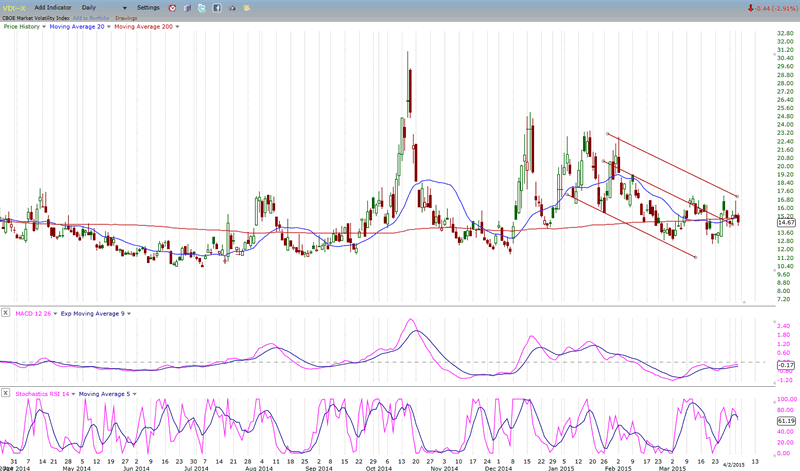800x471 pixels.
Task: Click the Drawings link
Action: [x=127, y=17]
